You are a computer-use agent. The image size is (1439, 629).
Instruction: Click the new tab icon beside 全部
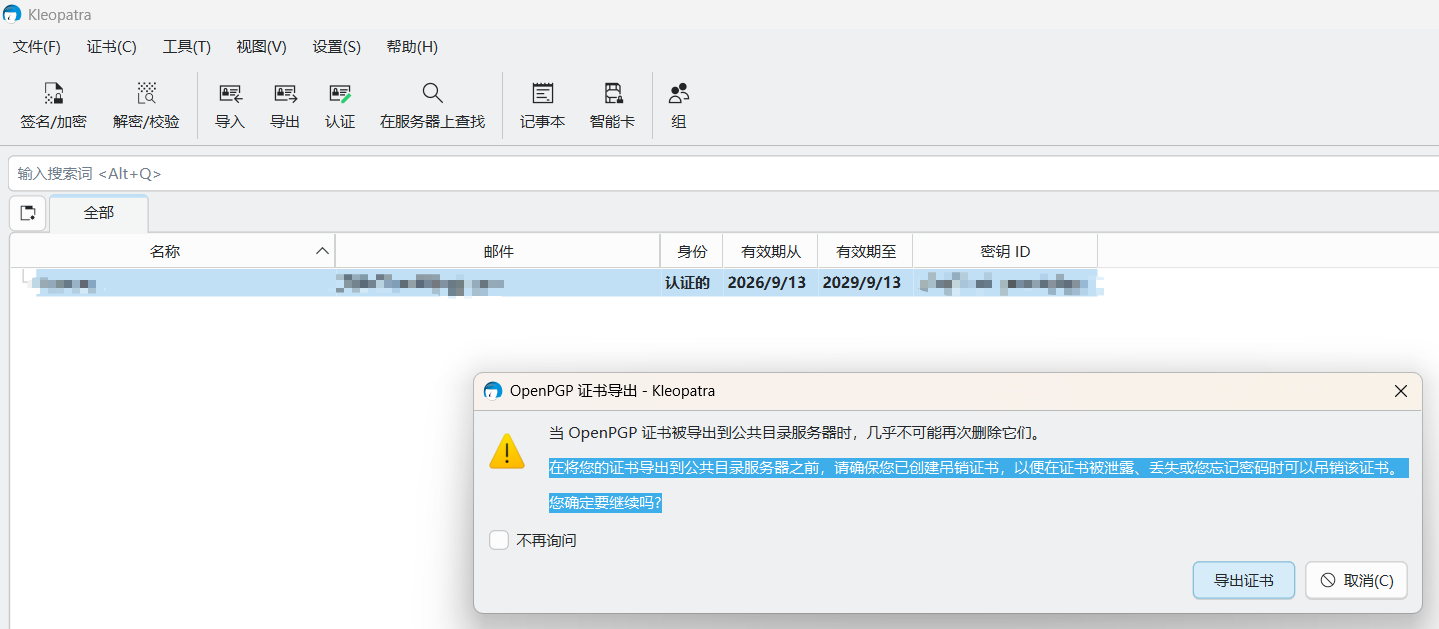tap(28, 213)
